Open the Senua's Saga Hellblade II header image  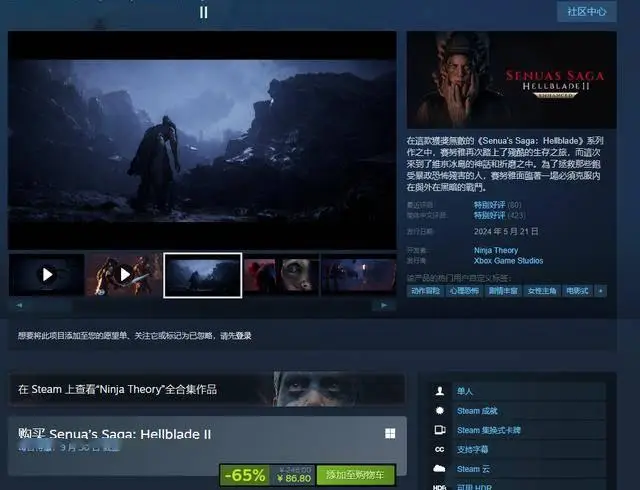(x=511, y=80)
